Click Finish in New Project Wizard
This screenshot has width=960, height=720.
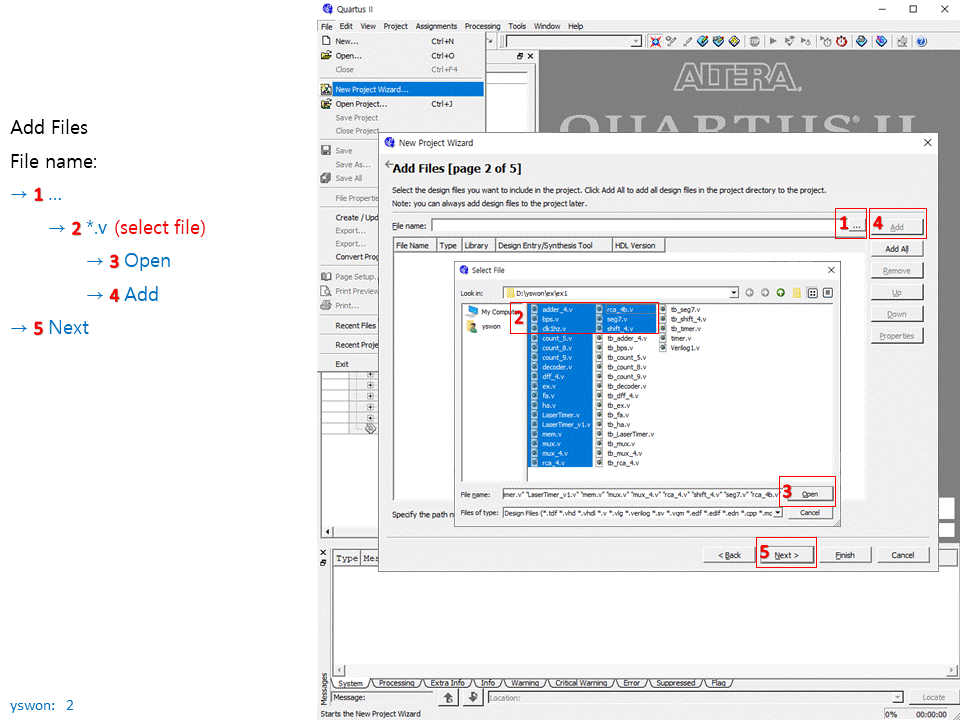(845, 555)
